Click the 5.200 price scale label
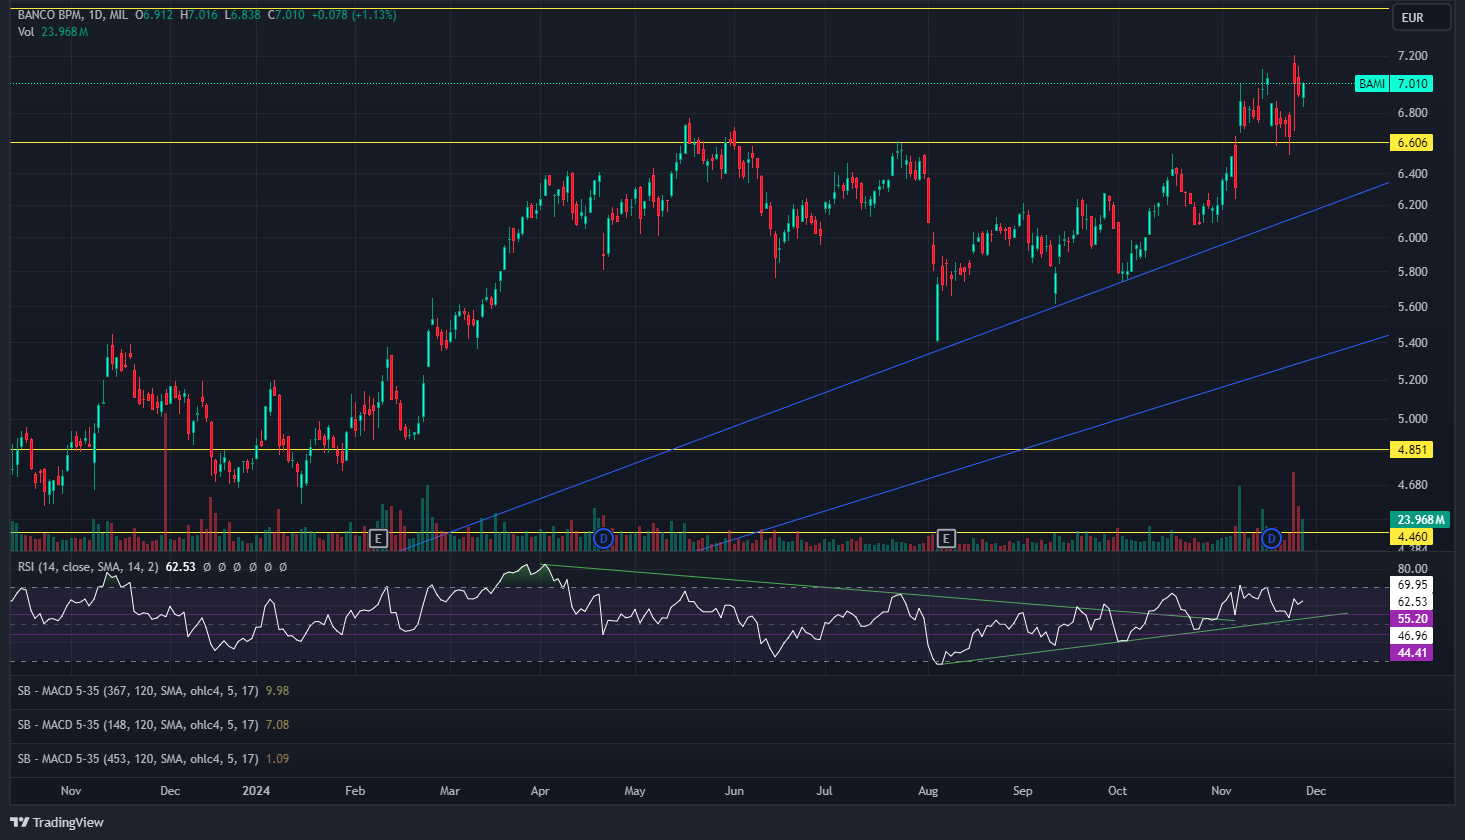The width and height of the screenshot is (1465, 840). 1412,380
